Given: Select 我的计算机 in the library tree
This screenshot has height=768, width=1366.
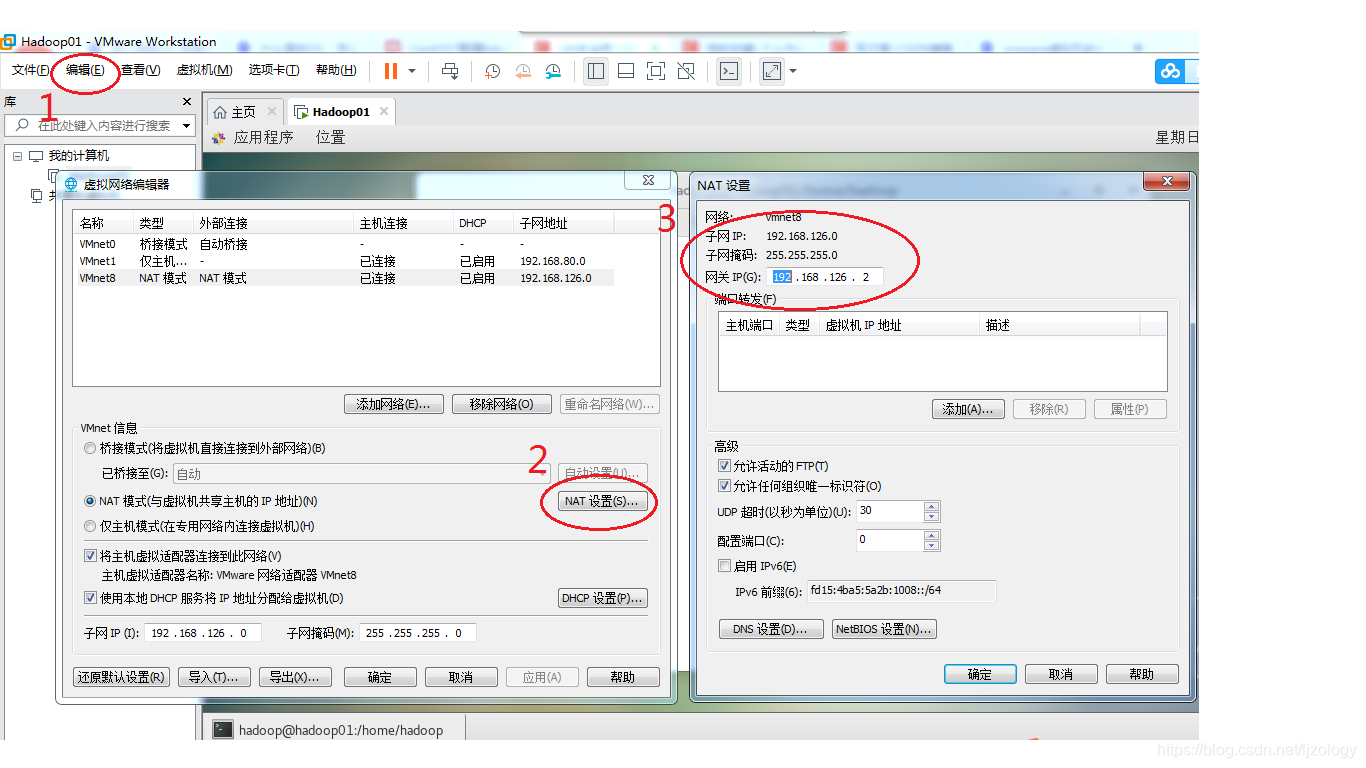Looking at the screenshot, I should 79,156.
